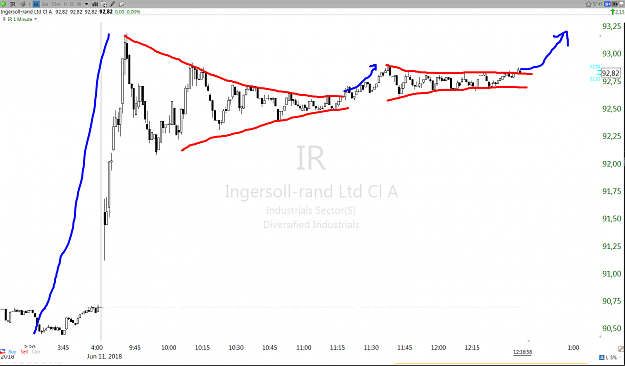Select the tick timeframe button
This screenshot has height=366, width=625.
[x=29, y=4]
